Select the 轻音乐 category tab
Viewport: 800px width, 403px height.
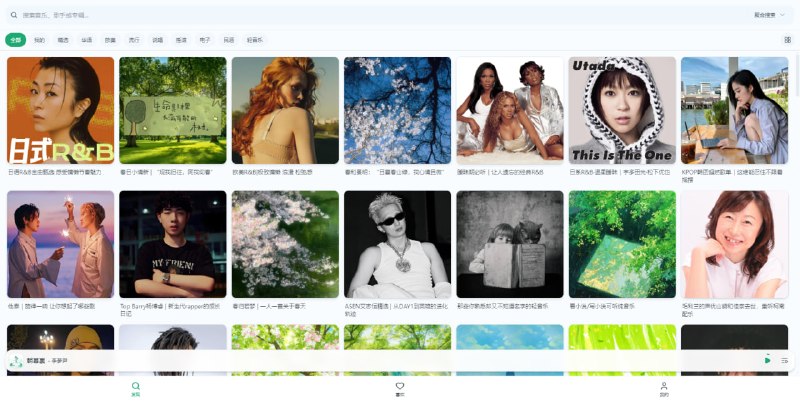click(x=255, y=40)
